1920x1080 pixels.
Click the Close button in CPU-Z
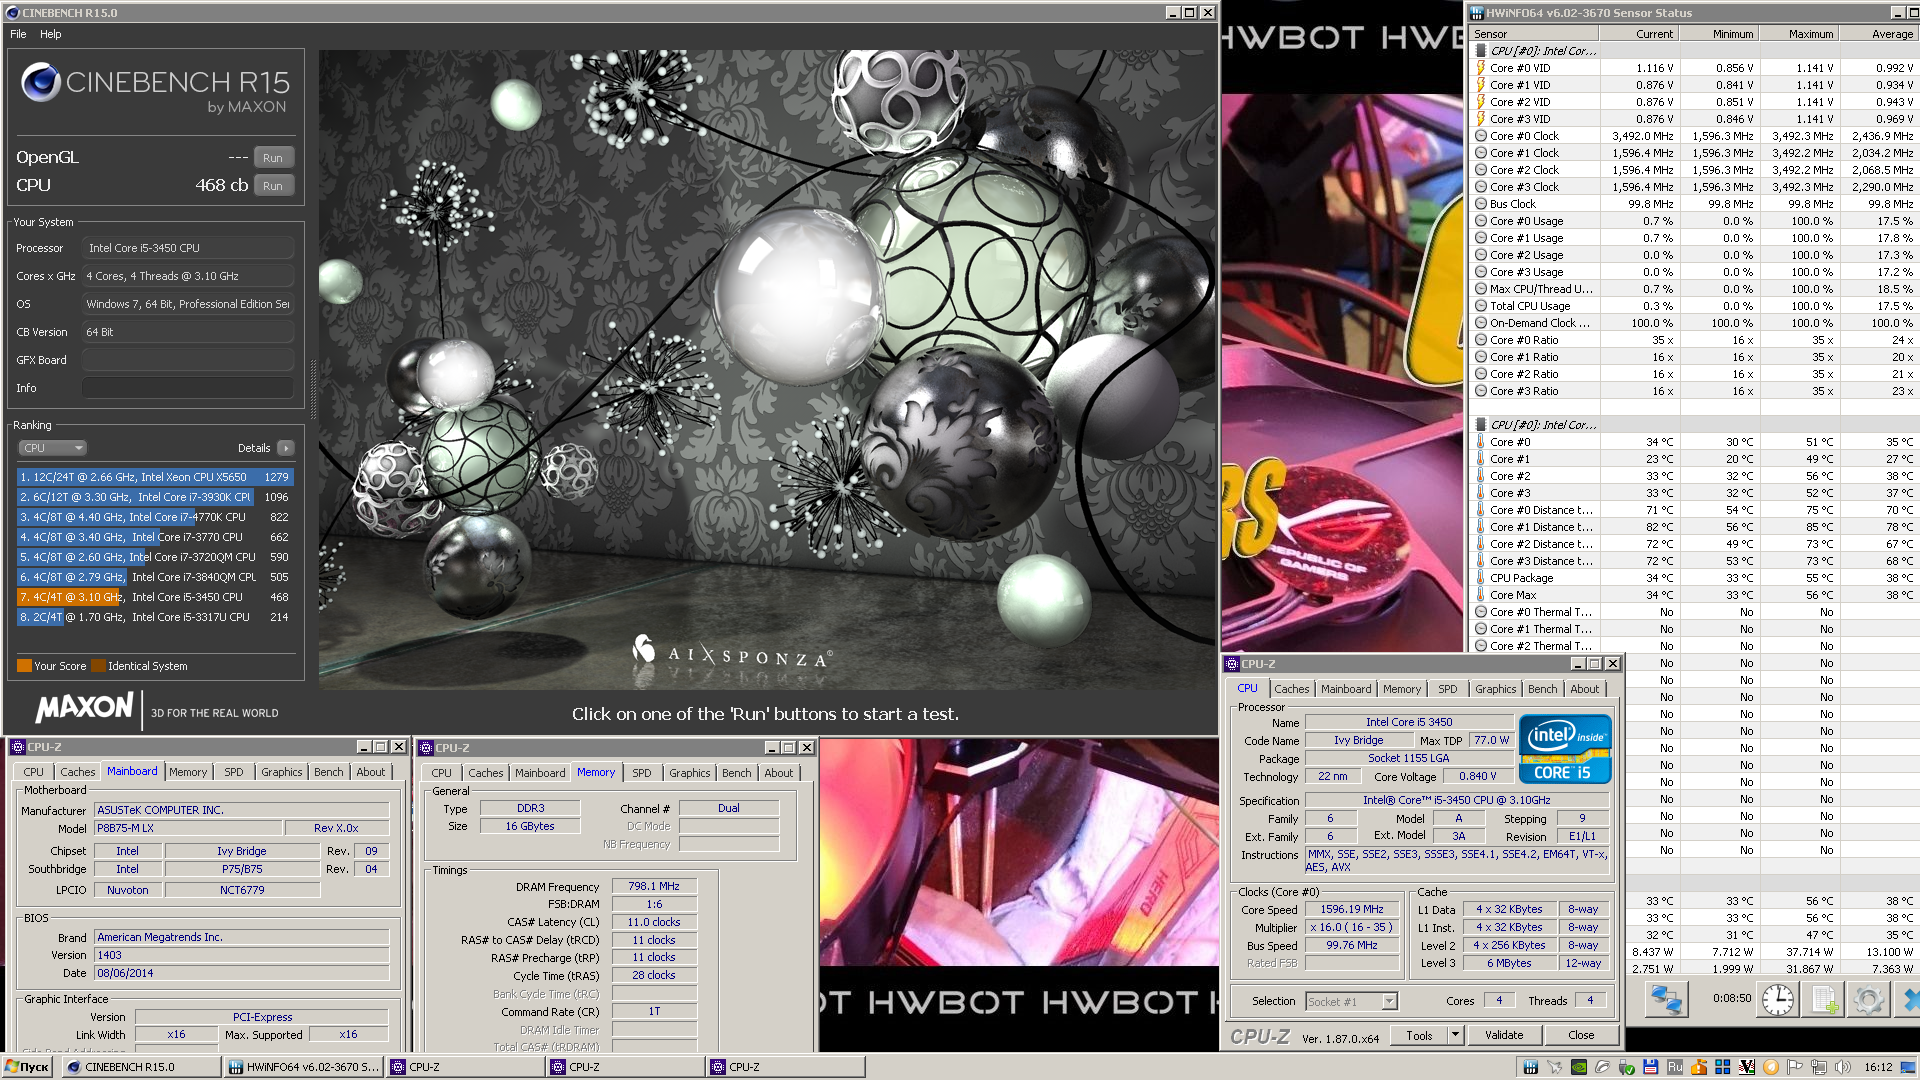click(1581, 1035)
